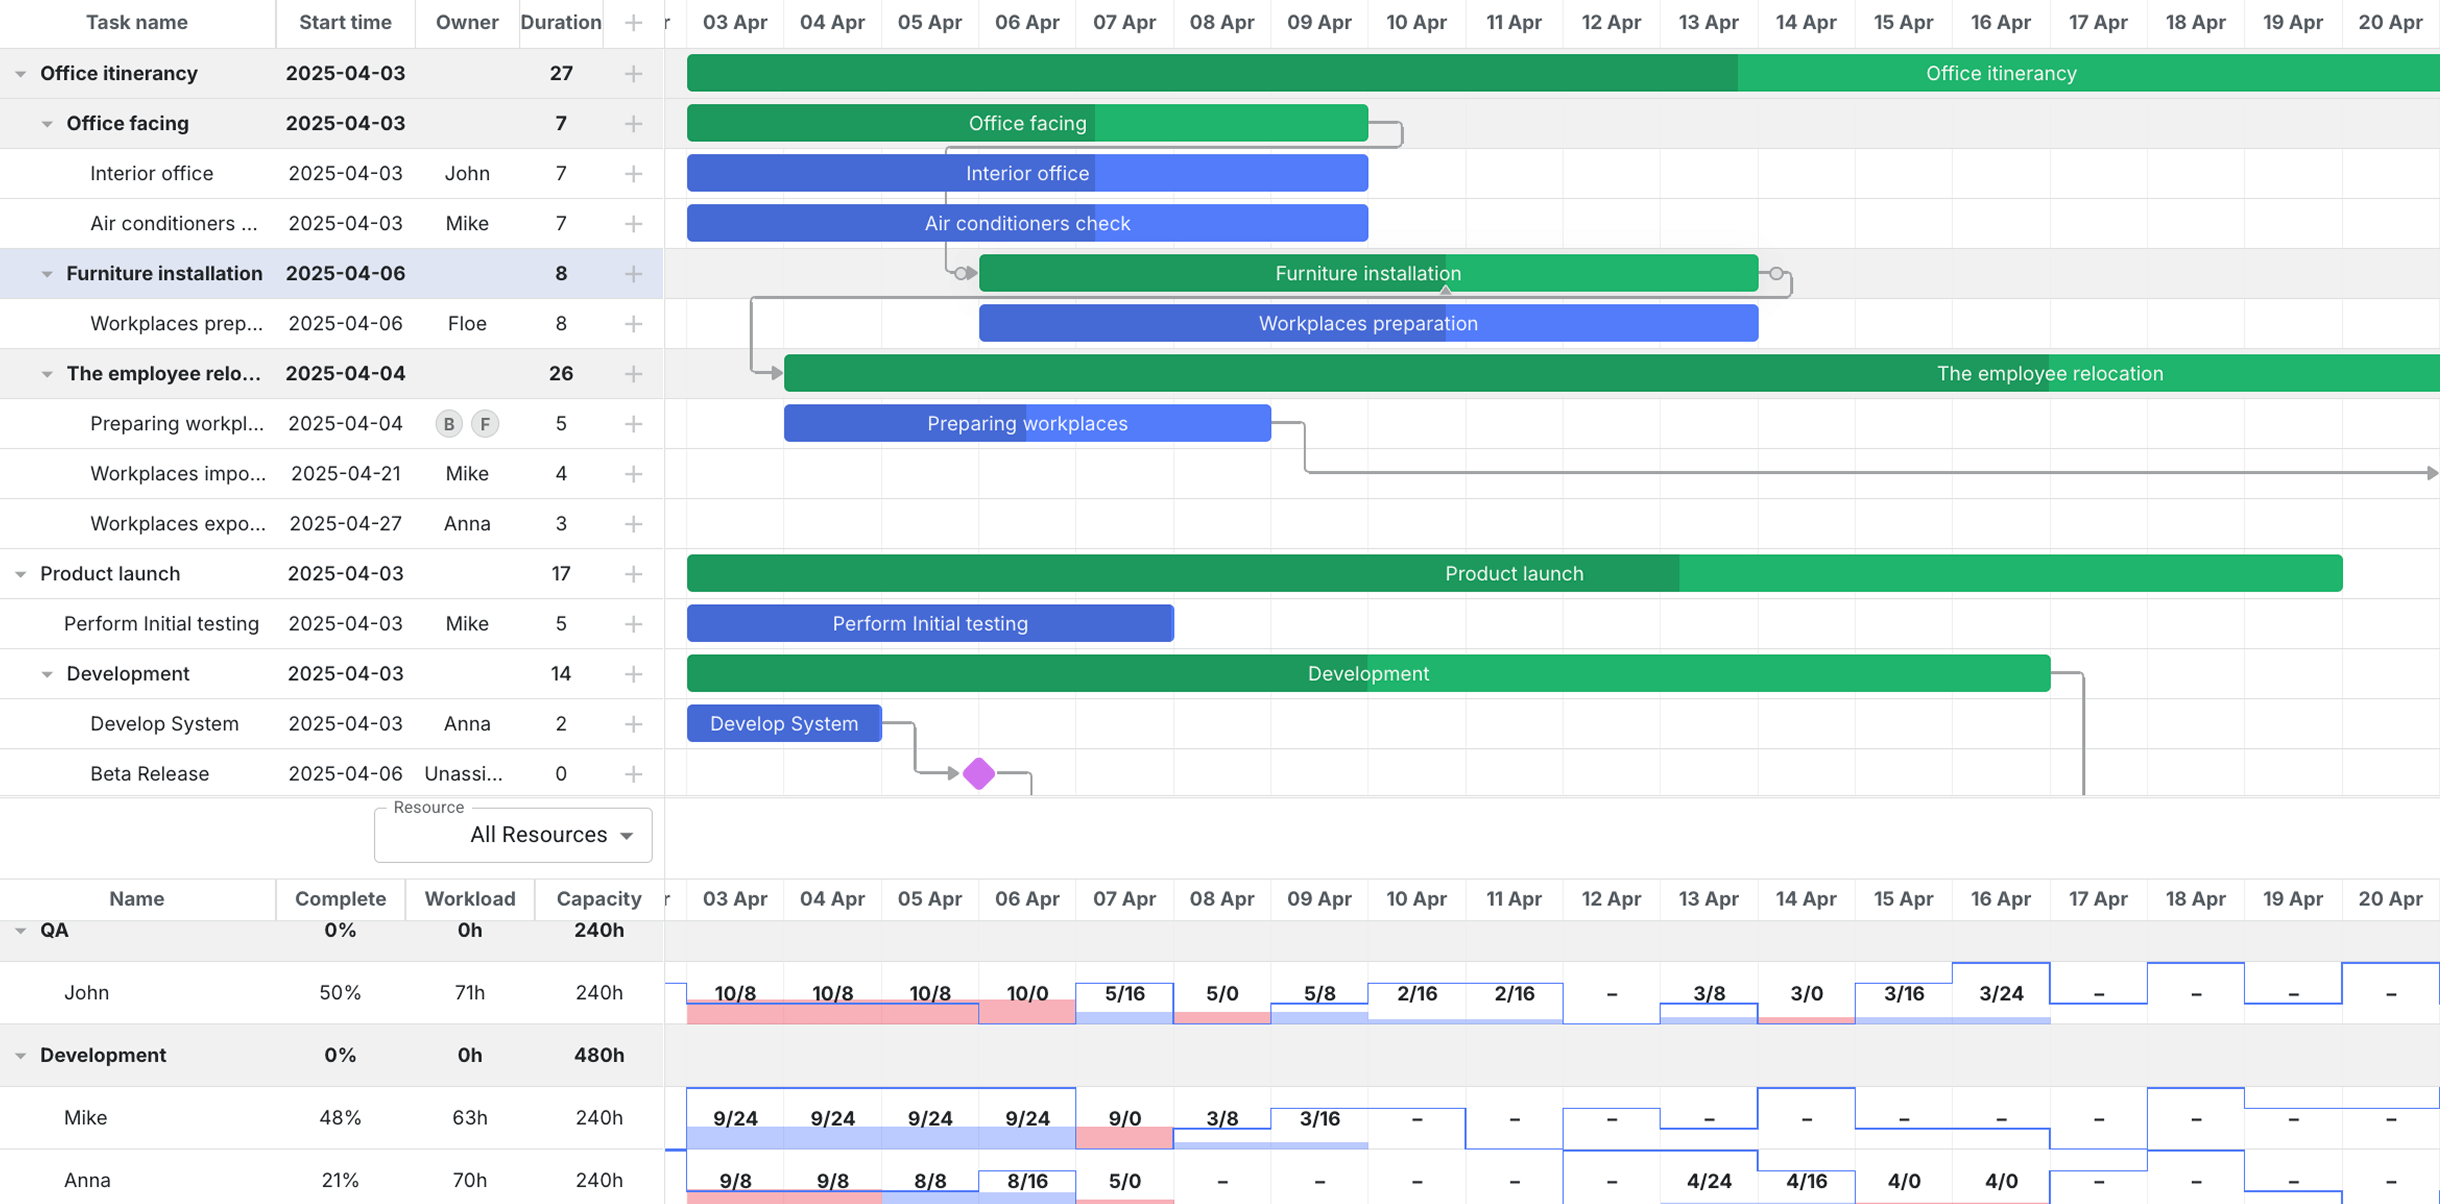The width and height of the screenshot is (2440, 1204).
Task: Add subtask to Furniture installation row
Action: [633, 274]
